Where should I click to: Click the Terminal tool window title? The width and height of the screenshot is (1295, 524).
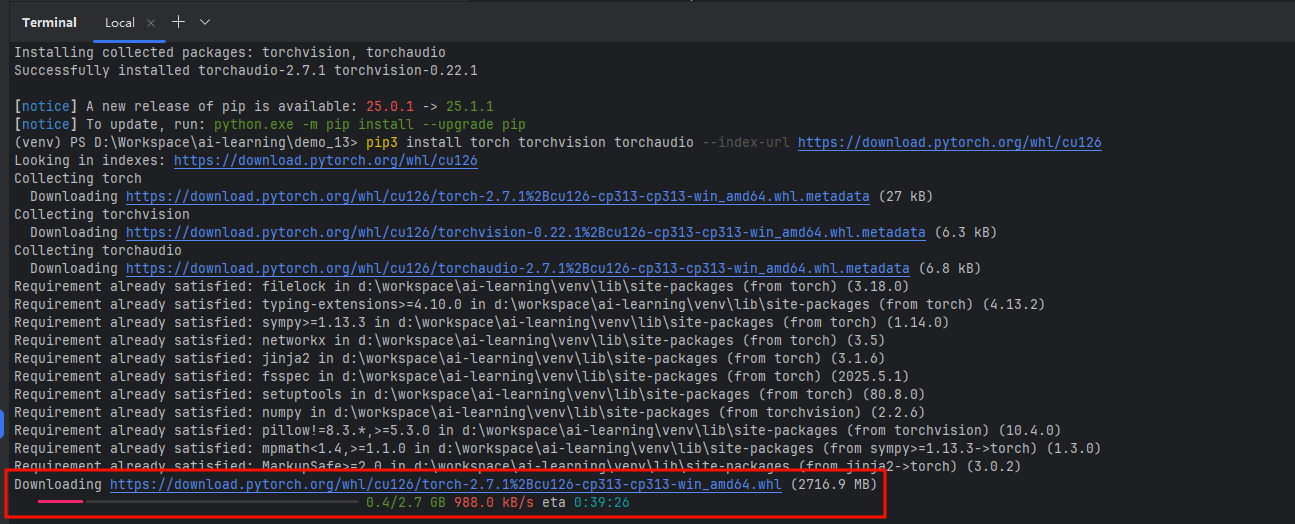pos(49,22)
